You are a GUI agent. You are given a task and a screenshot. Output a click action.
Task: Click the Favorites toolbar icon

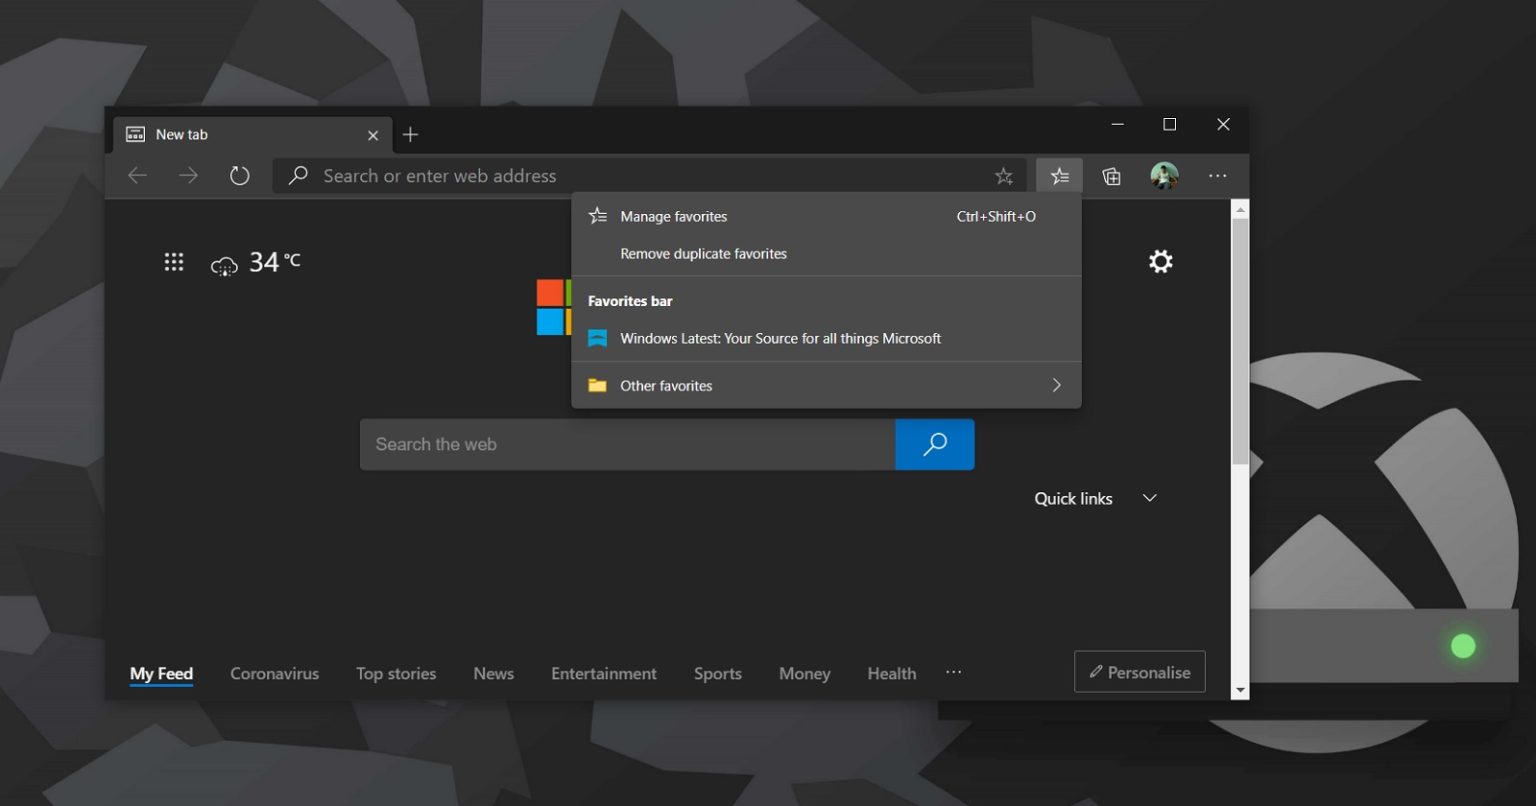pyautogui.click(x=1059, y=176)
